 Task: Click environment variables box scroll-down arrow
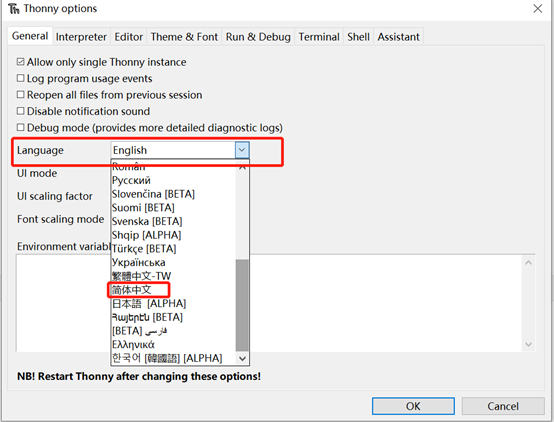point(528,344)
